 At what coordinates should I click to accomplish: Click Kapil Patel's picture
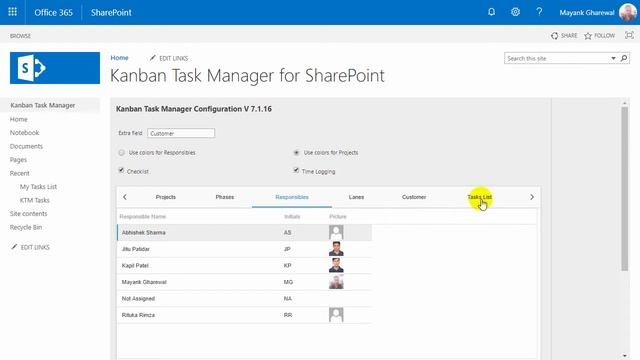336,265
